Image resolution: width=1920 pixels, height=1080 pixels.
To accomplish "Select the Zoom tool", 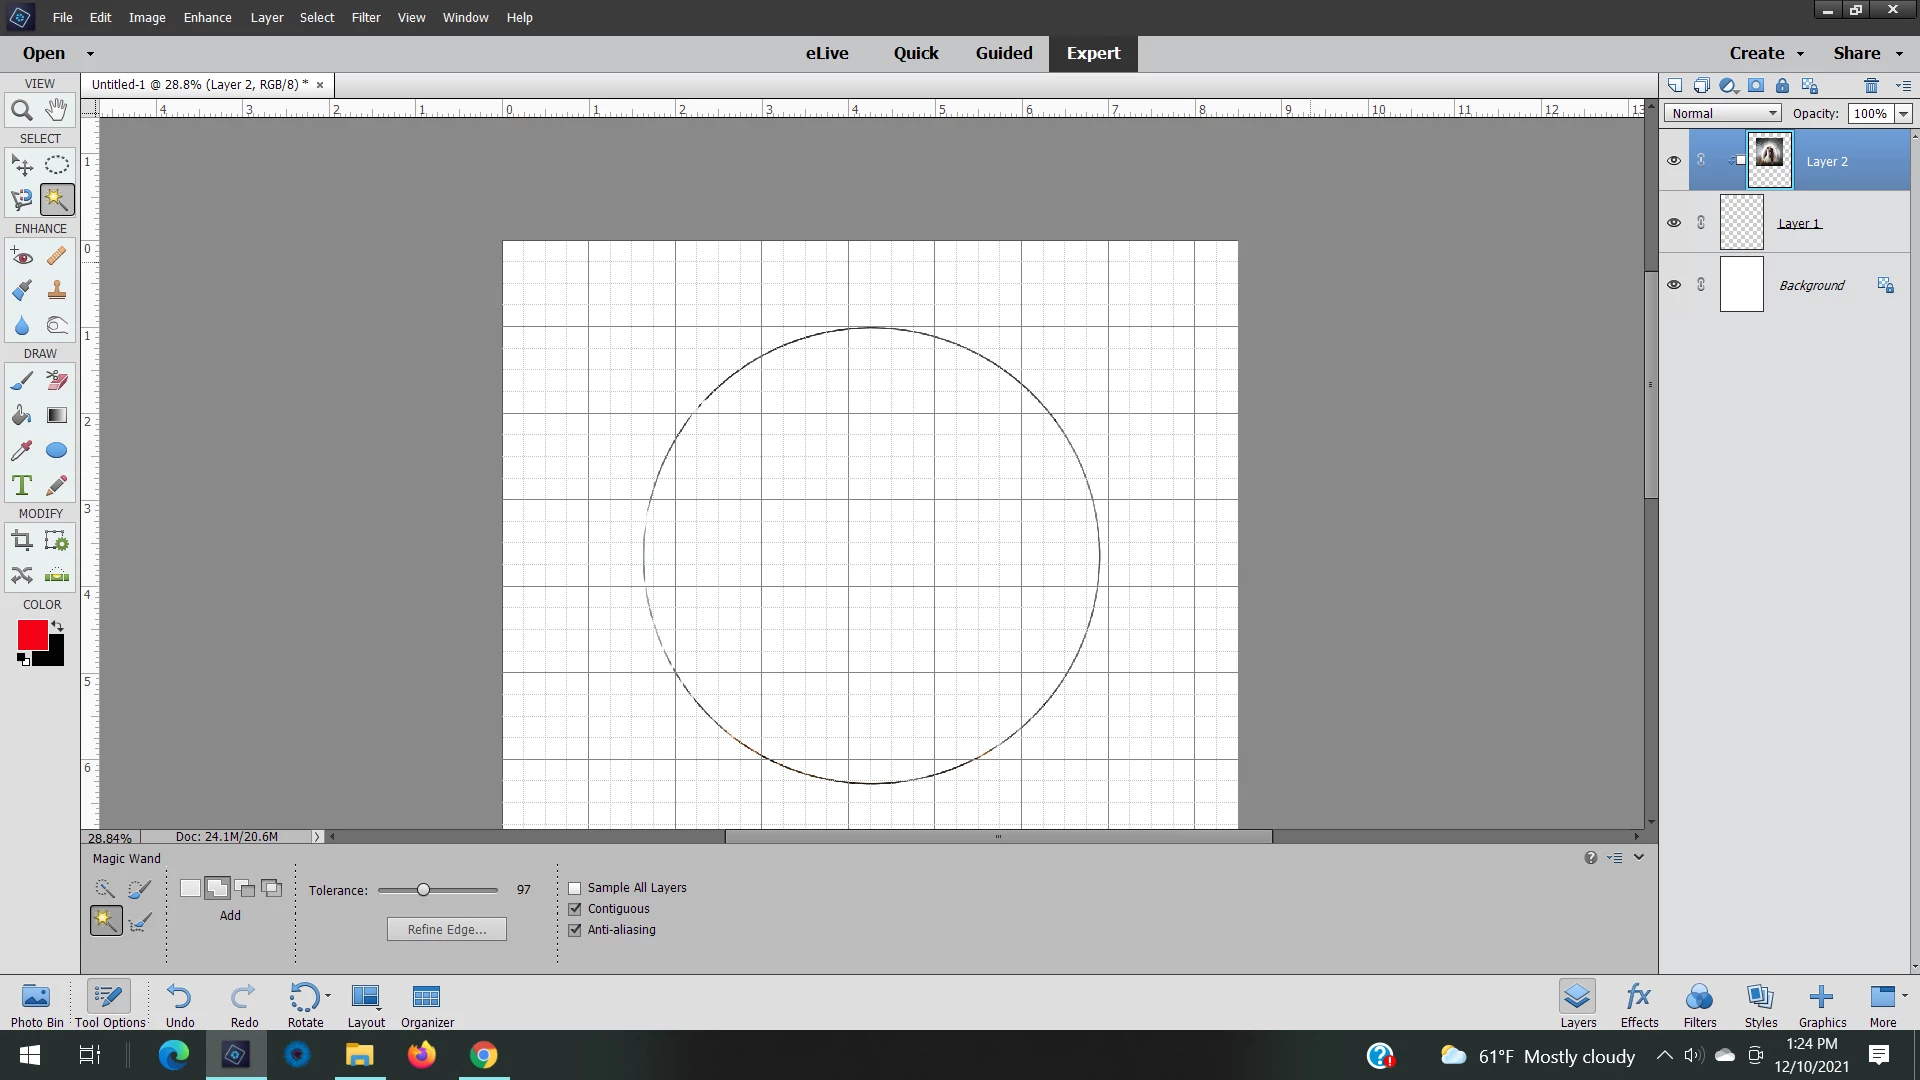I will 21,111.
